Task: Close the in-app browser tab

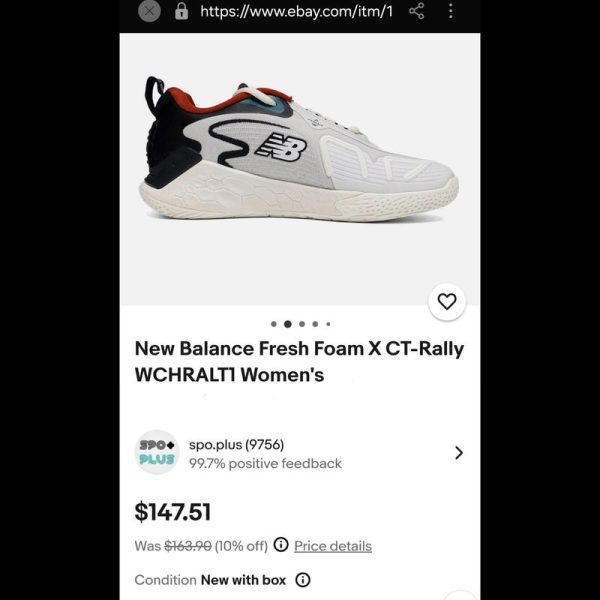Action: (149, 11)
